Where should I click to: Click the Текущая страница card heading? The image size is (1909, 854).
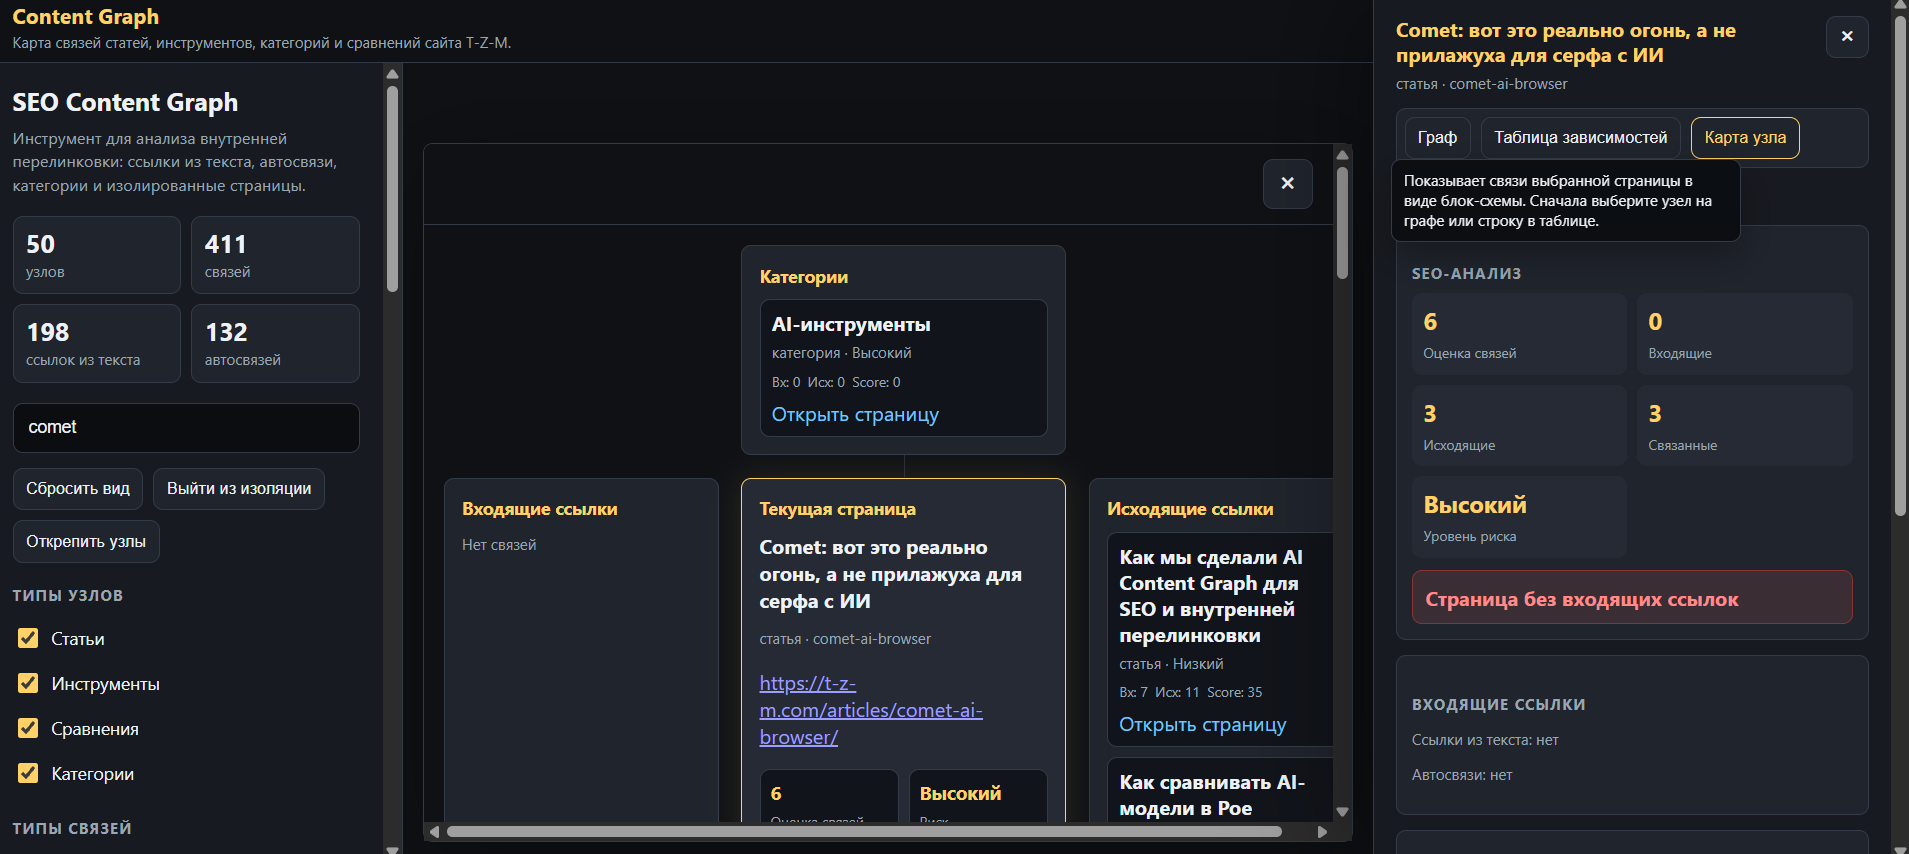[837, 508]
